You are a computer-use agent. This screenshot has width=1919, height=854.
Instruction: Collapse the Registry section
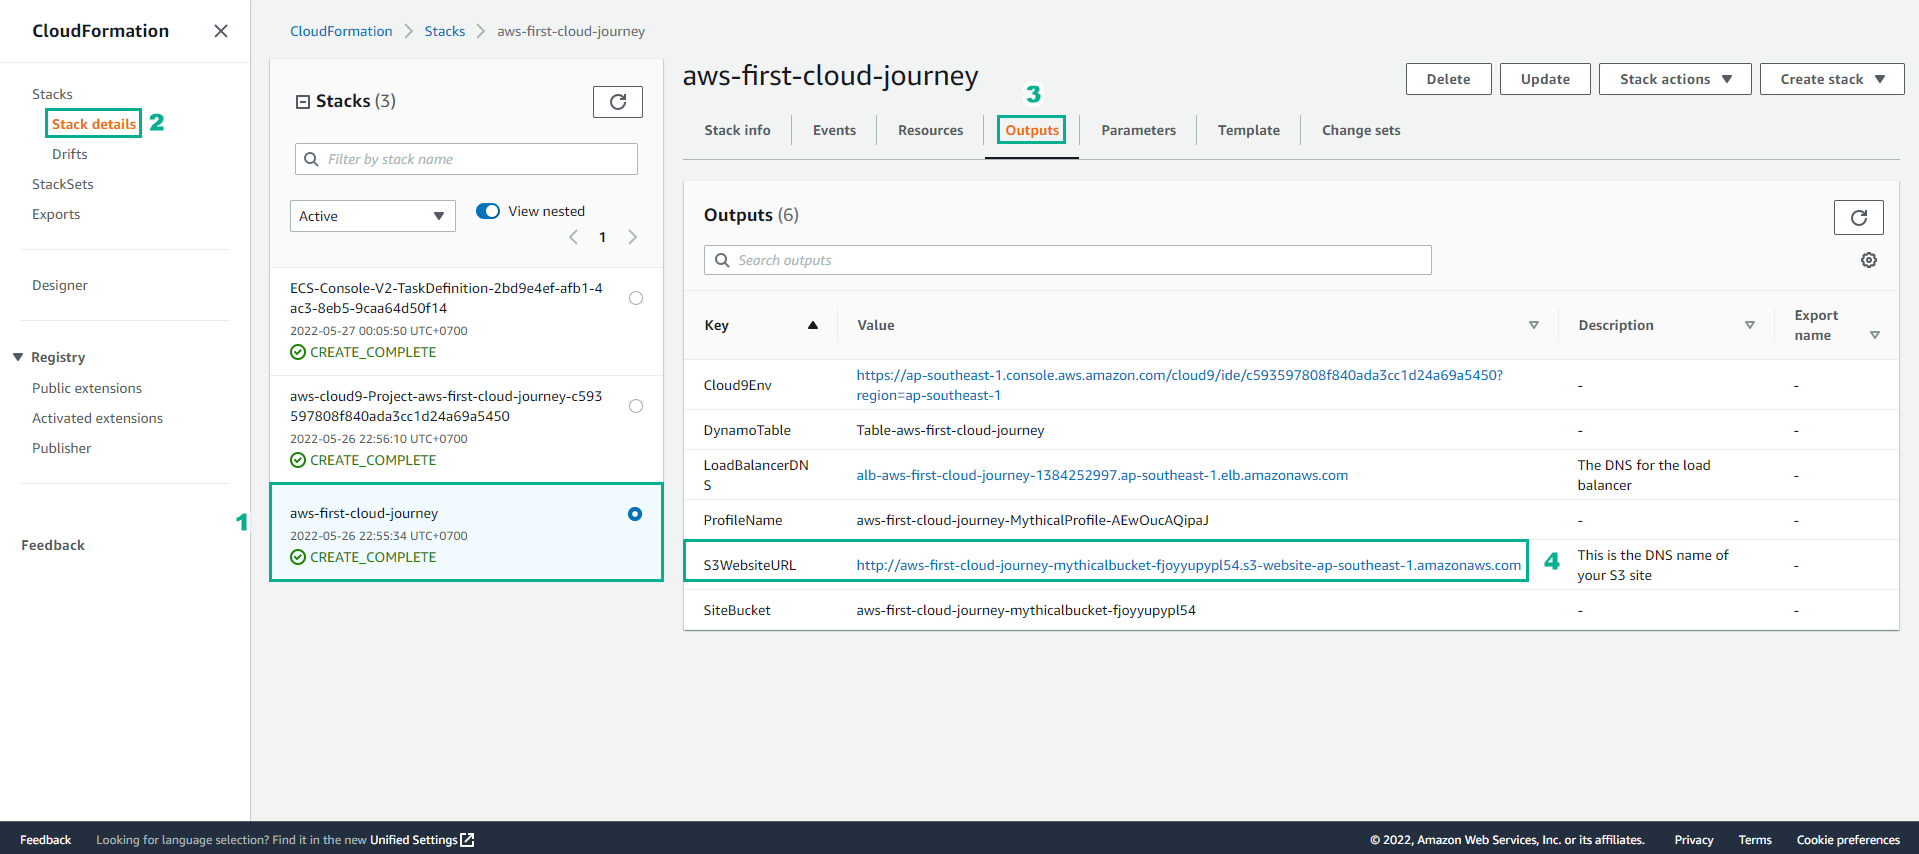(x=18, y=357)
